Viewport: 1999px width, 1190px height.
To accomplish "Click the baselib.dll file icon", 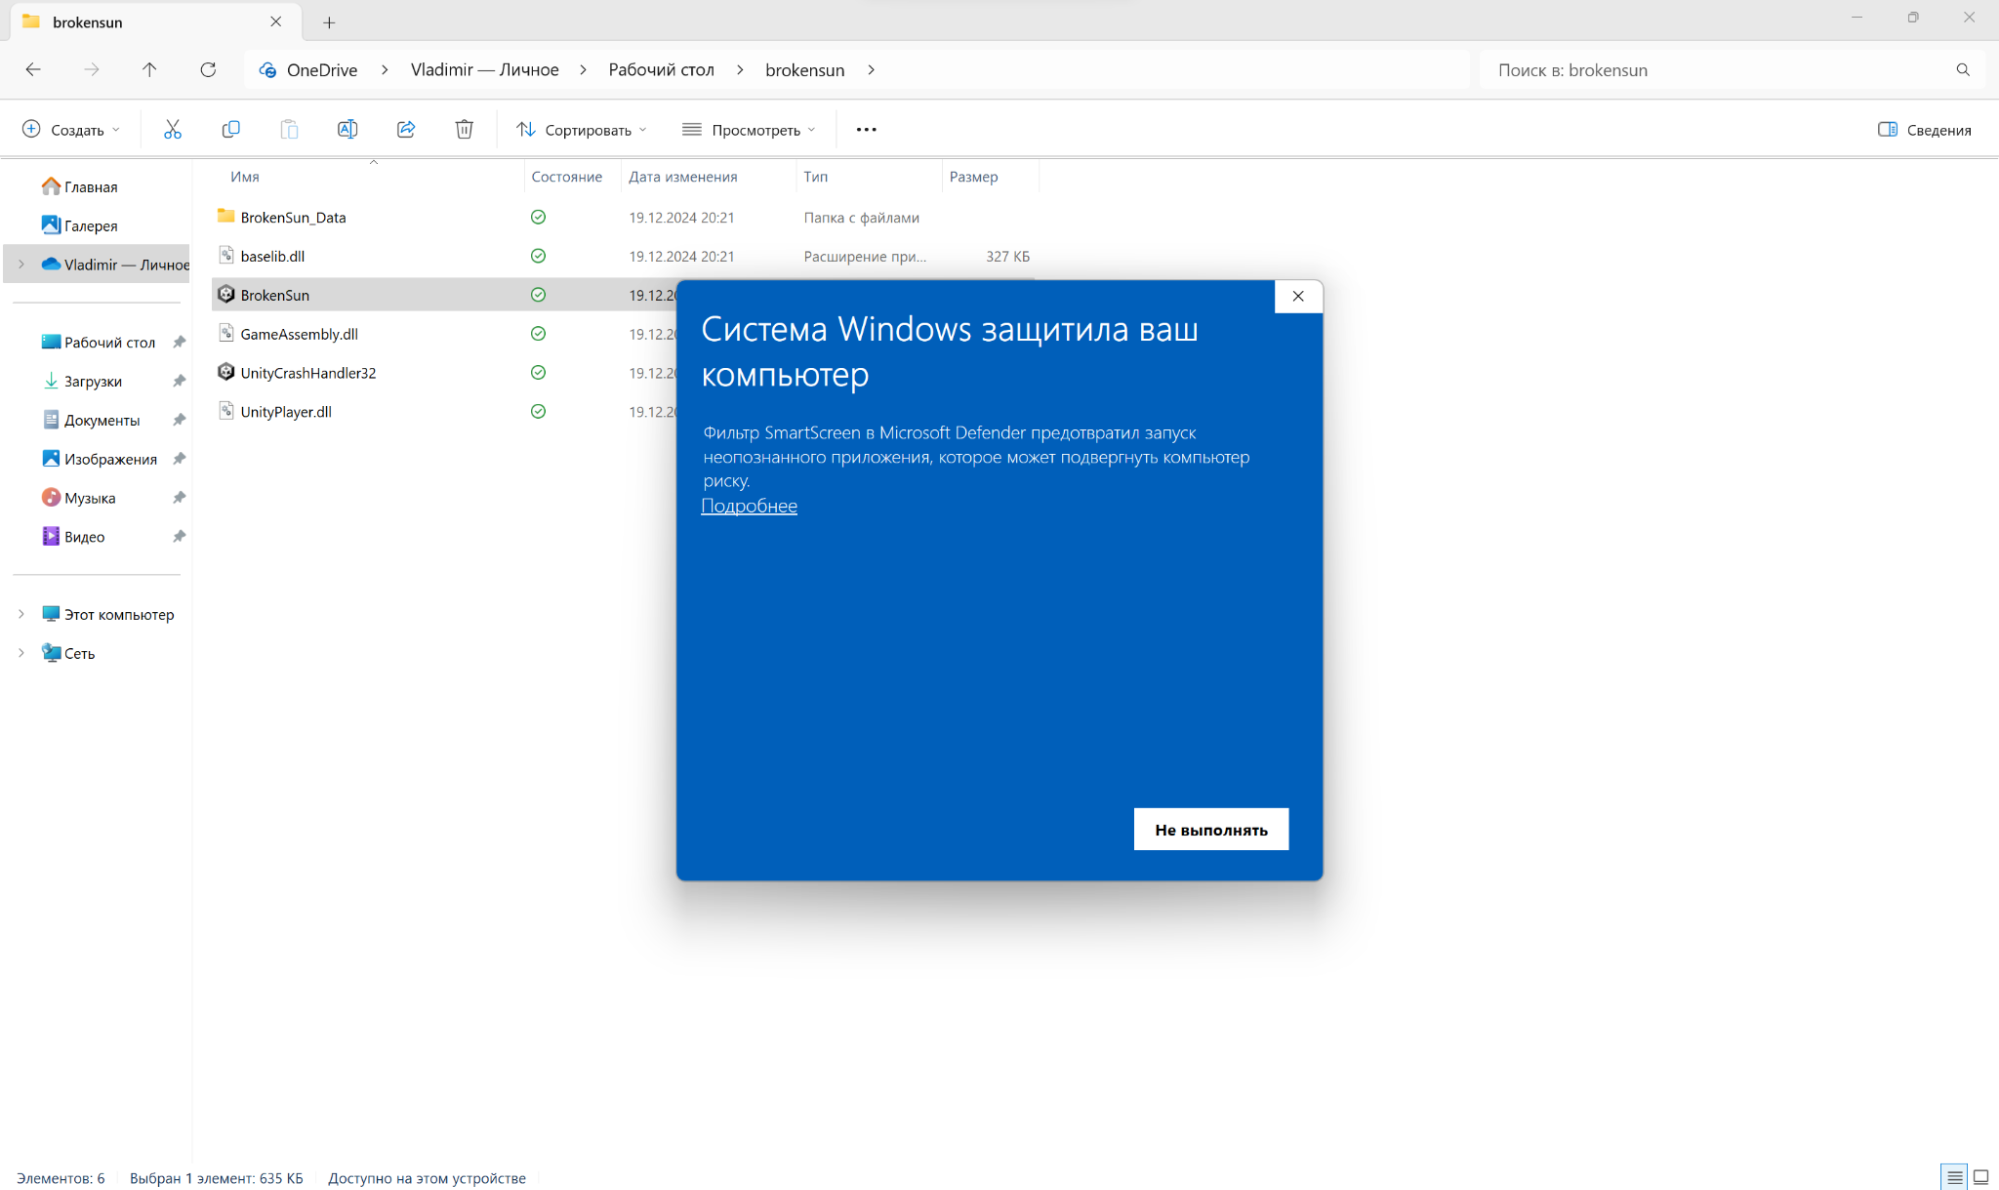I will pyautogui.click(x=226, y=255).
